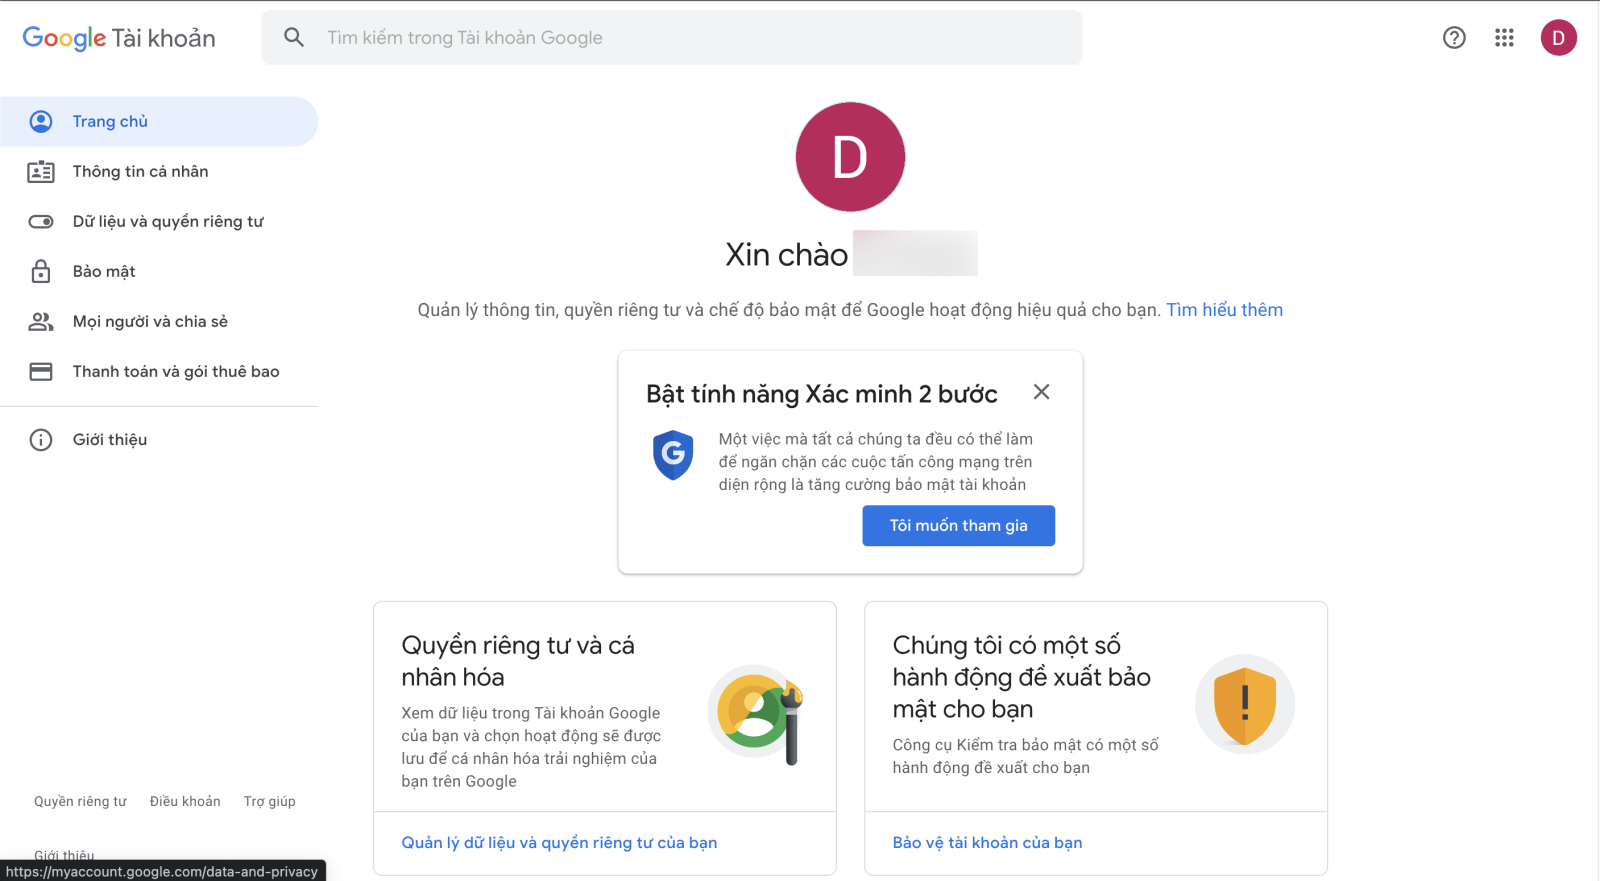Click the Thanh toán và gói thuê bao card icon
The height and width of the screenshot is (881, 1600).
(41, 371)
